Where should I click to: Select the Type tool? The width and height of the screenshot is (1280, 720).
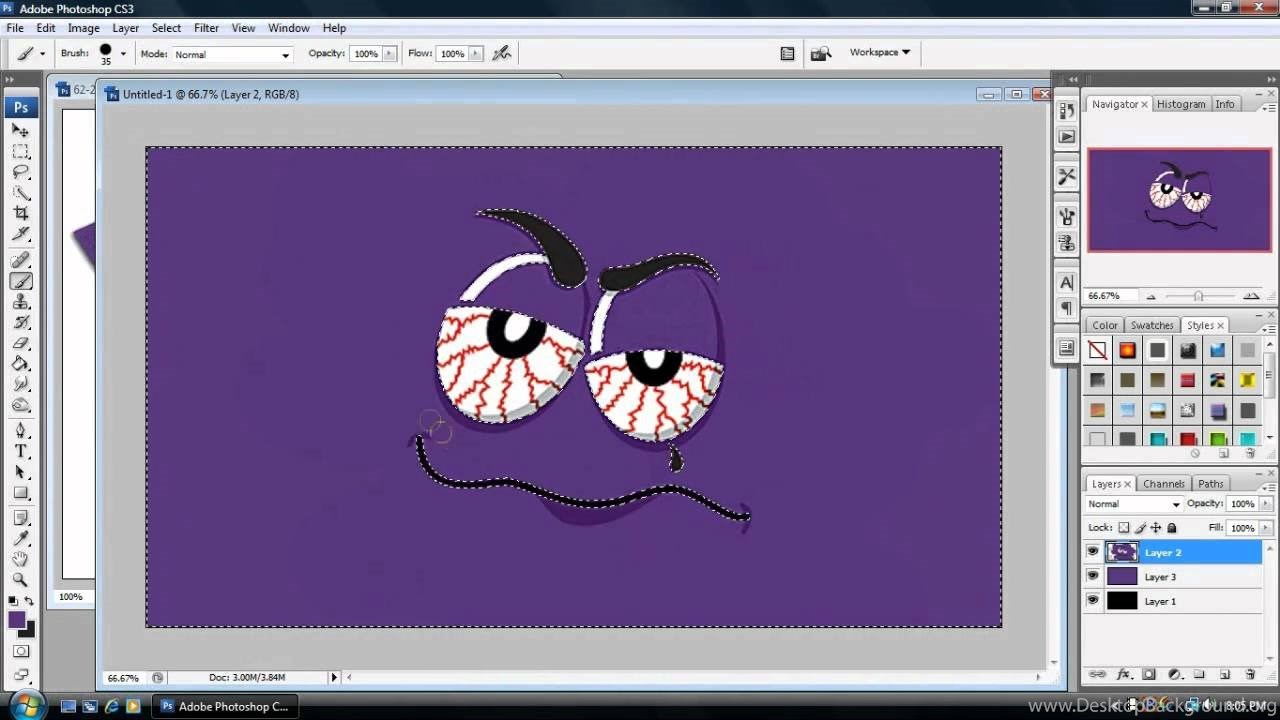[x=21, y=452]
